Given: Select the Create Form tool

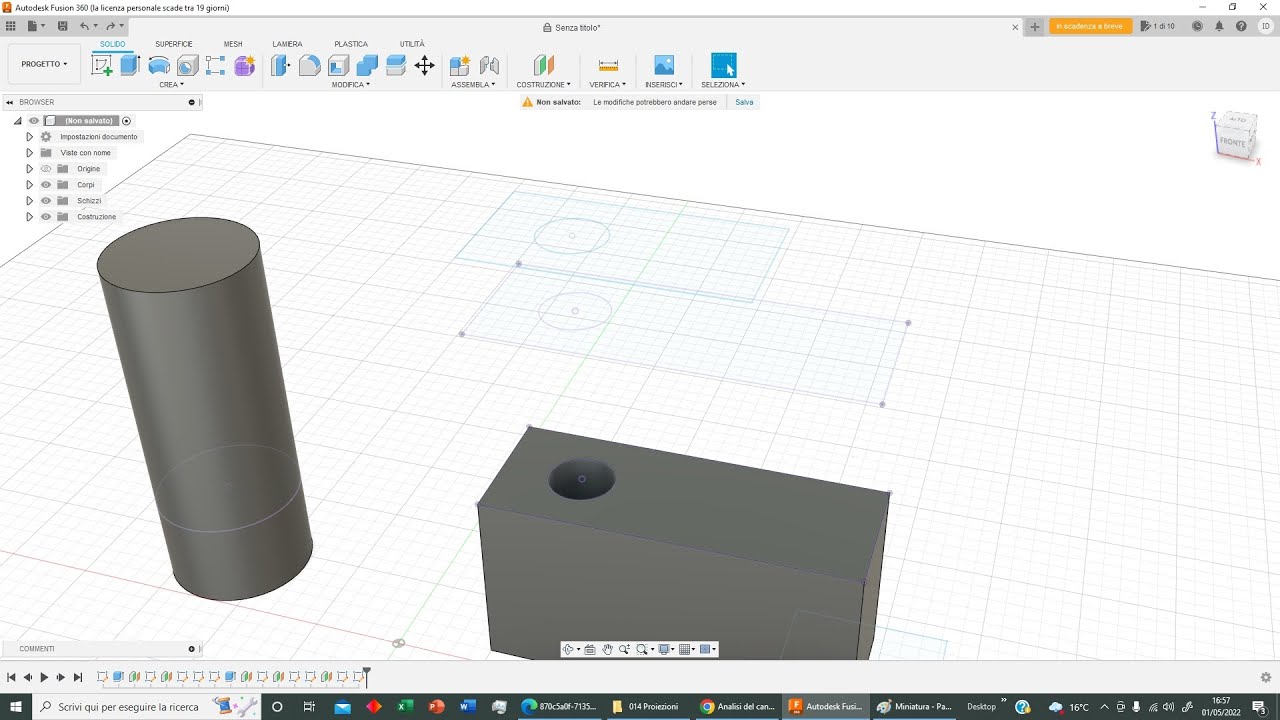Looking at the screenshot, I should 245,66.
